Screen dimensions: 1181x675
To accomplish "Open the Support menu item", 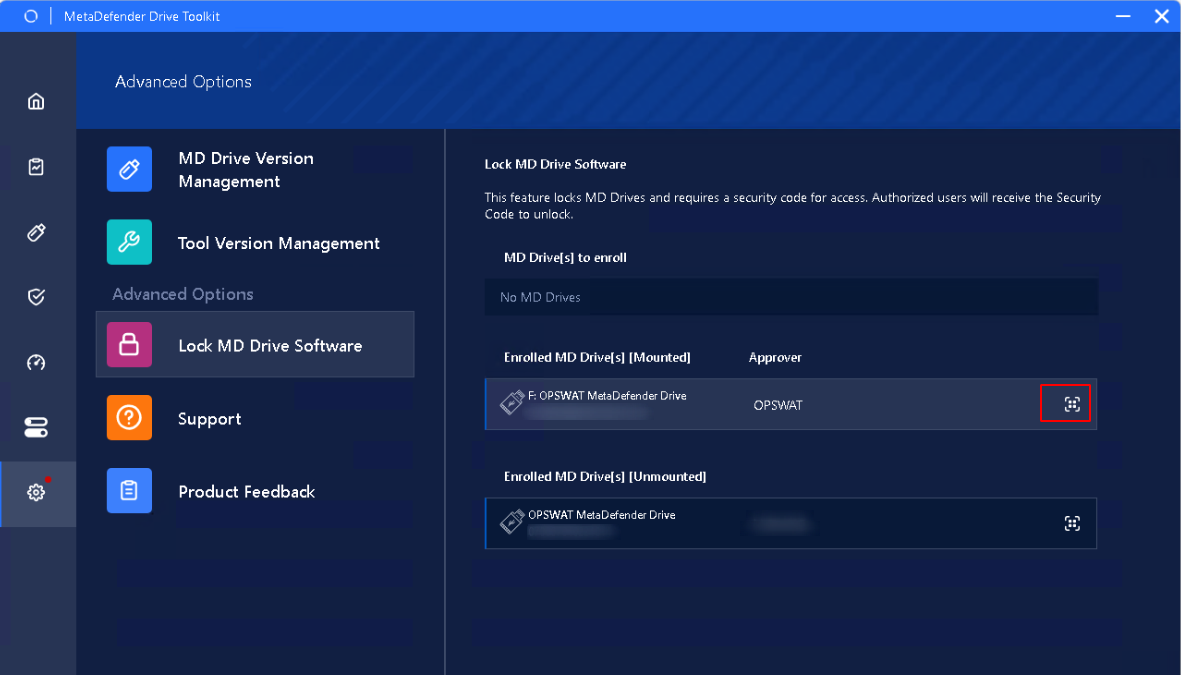I will coord(255,418).
